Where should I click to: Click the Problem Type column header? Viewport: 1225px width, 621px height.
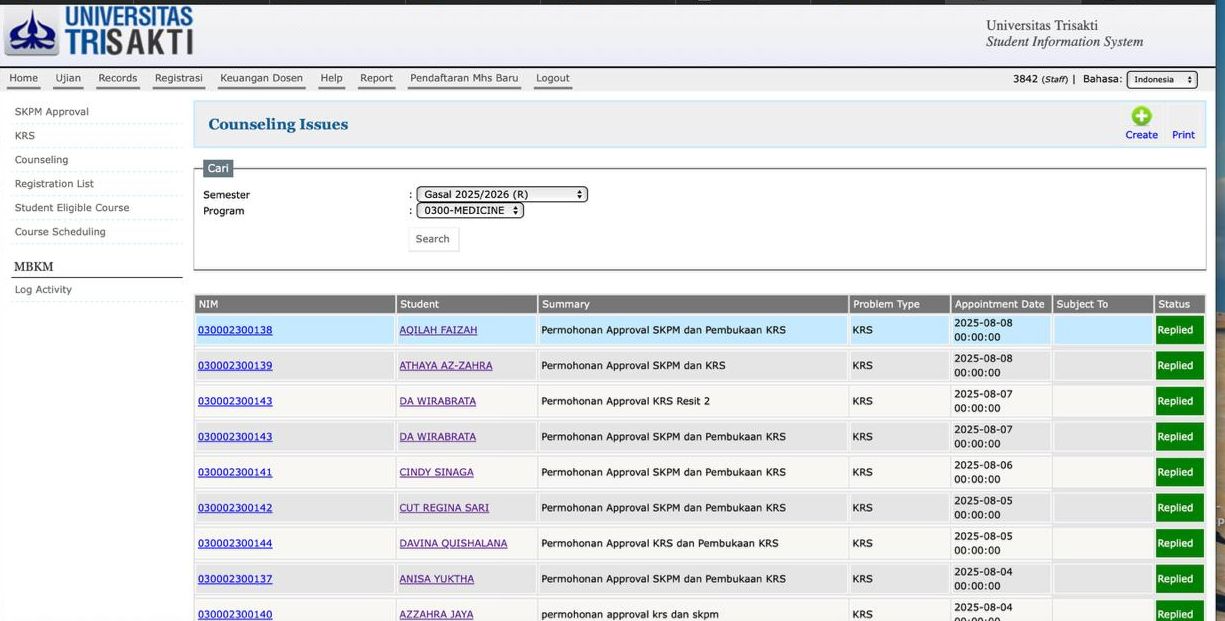pyautogui.click(x=886, y=304)
